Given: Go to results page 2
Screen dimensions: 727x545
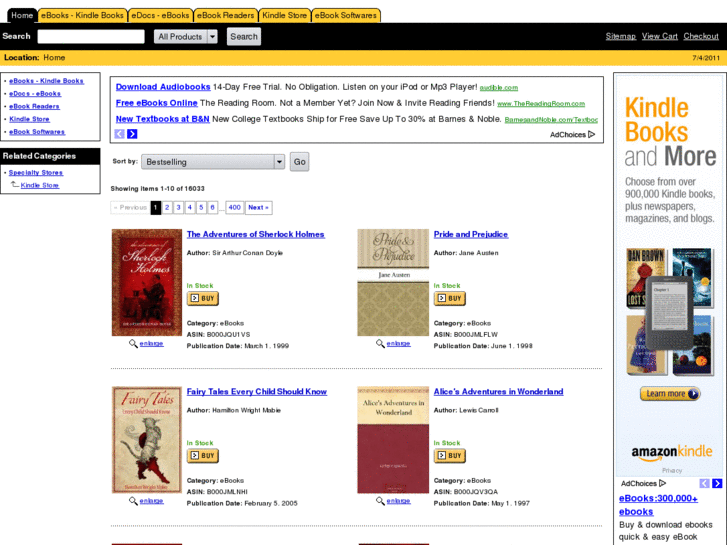Looking at the screenshot, I should [167, 207].
